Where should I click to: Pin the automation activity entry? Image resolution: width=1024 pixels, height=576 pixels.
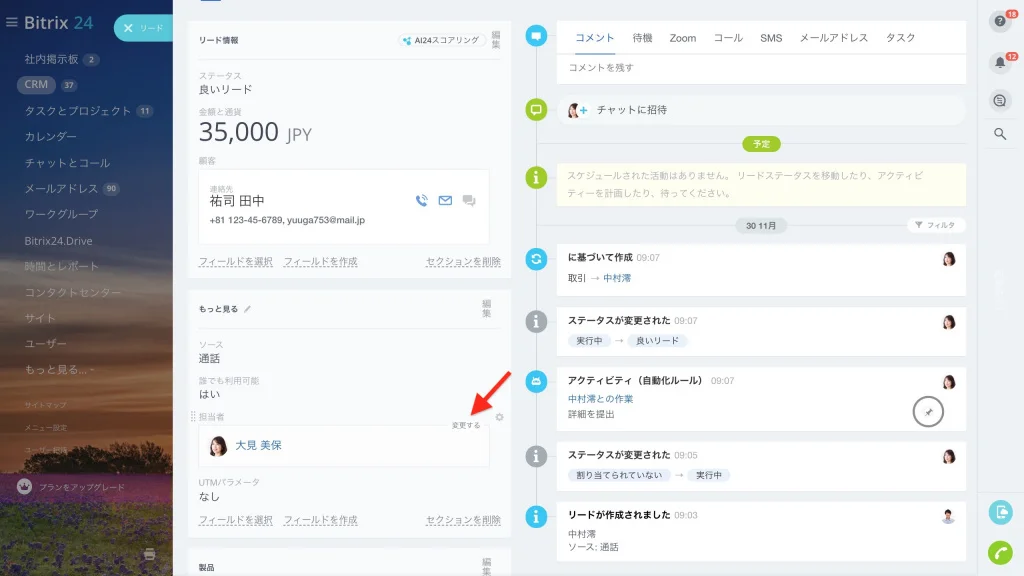tap(928, 411)
